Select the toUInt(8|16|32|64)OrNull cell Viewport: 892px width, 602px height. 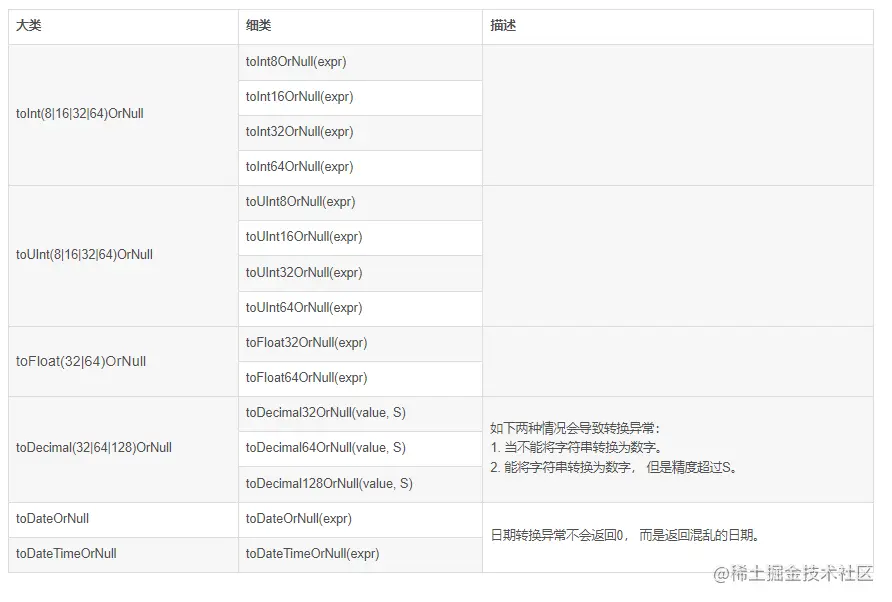click(x=123, y=255)
